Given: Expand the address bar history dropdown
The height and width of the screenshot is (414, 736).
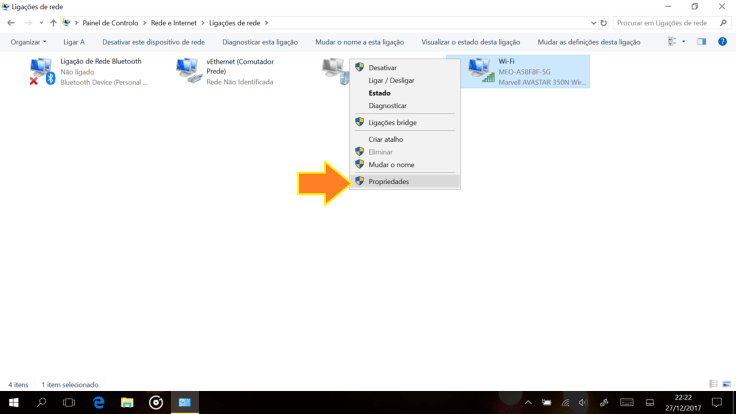Looking at the screenshot, I should [x=593, y=23].
